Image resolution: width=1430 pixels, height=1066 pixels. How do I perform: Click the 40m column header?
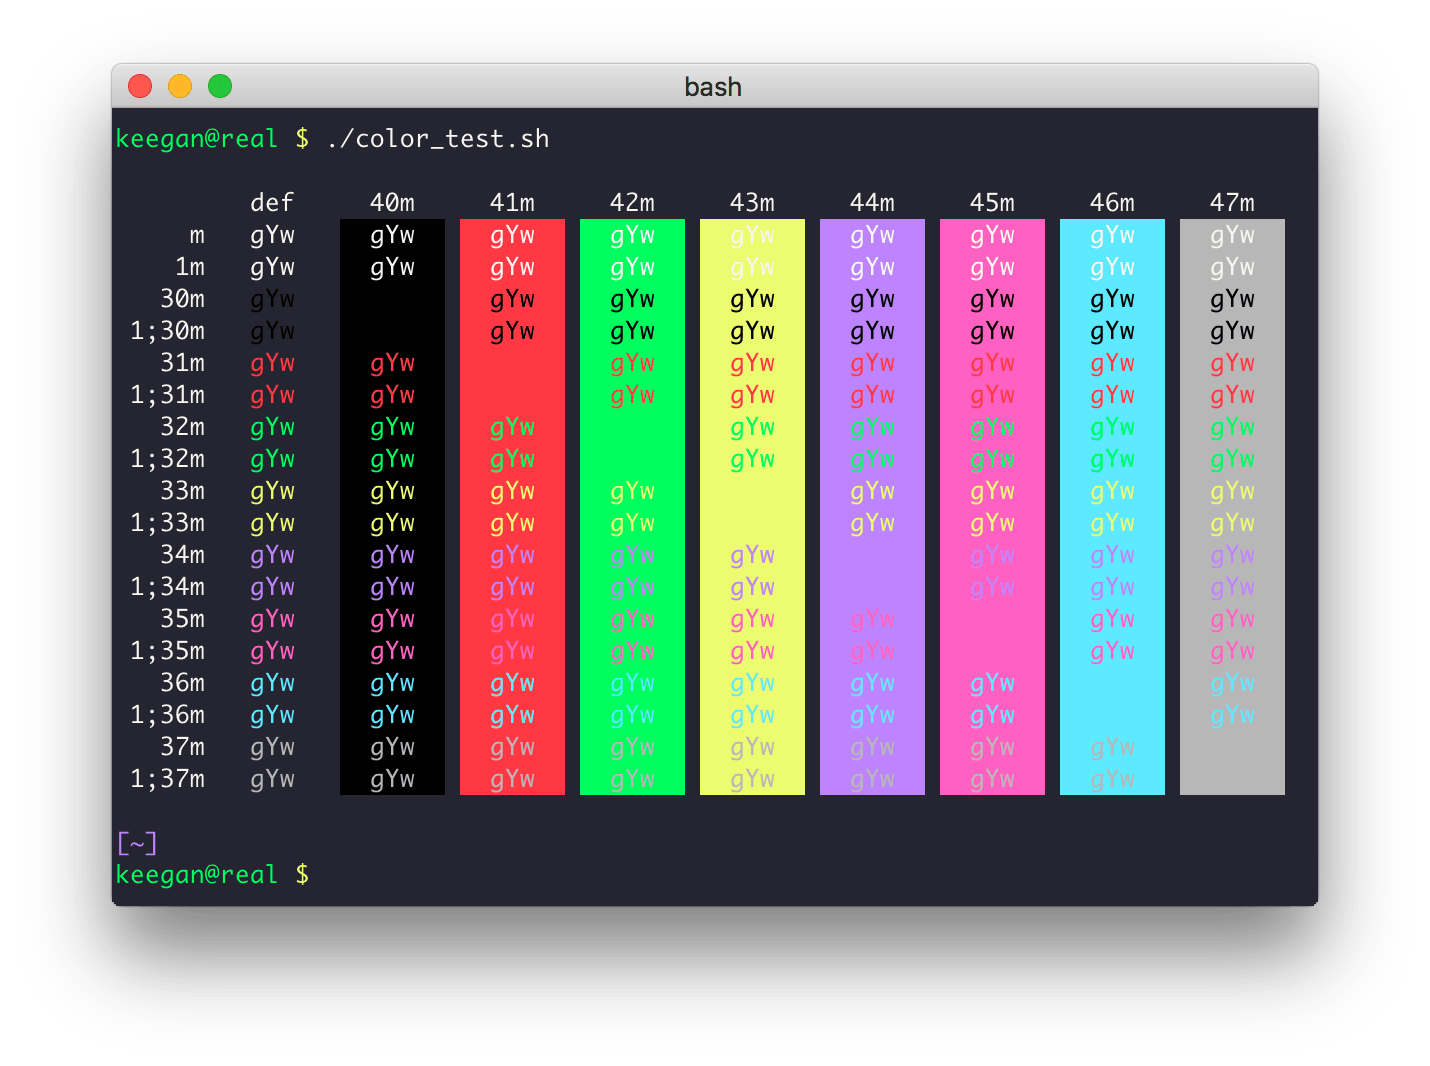pos(392,203)
